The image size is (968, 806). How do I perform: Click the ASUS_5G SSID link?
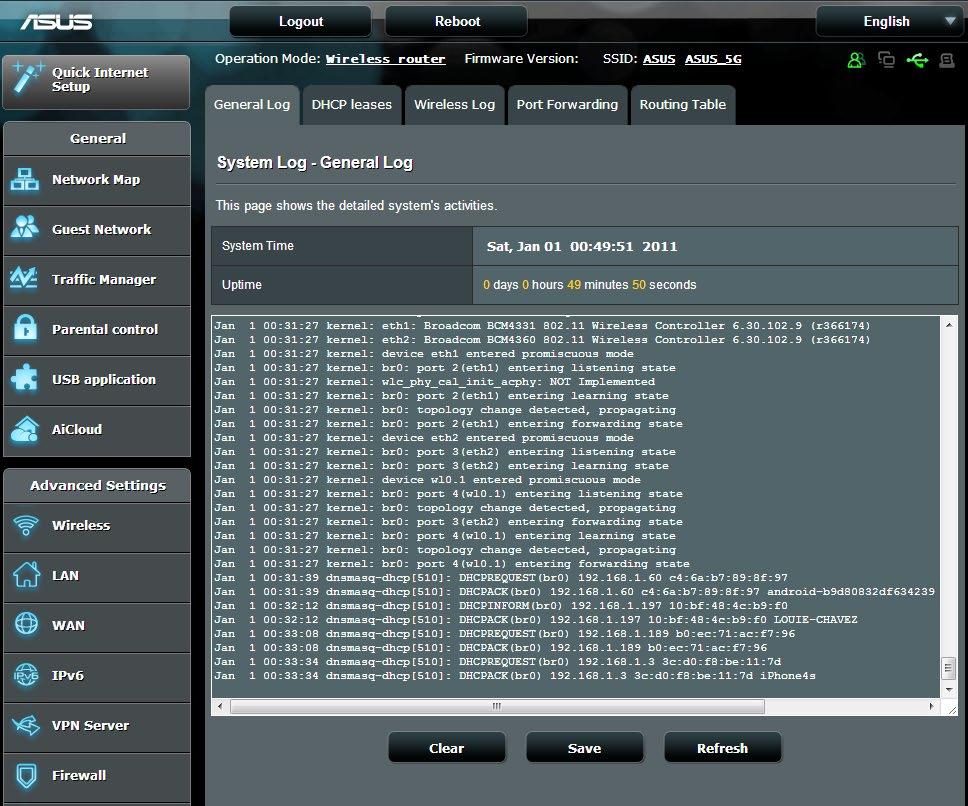(x=713, y=59)
